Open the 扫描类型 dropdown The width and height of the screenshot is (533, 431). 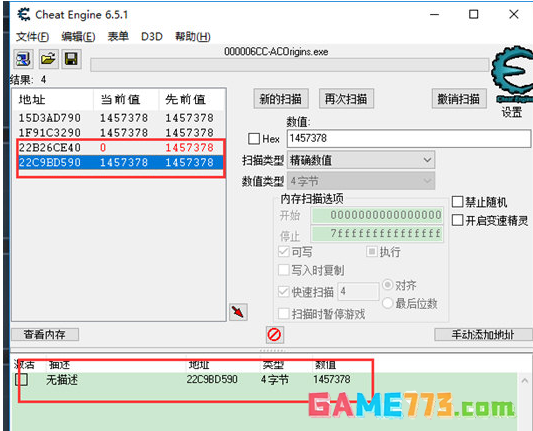(x=361, y=160)
